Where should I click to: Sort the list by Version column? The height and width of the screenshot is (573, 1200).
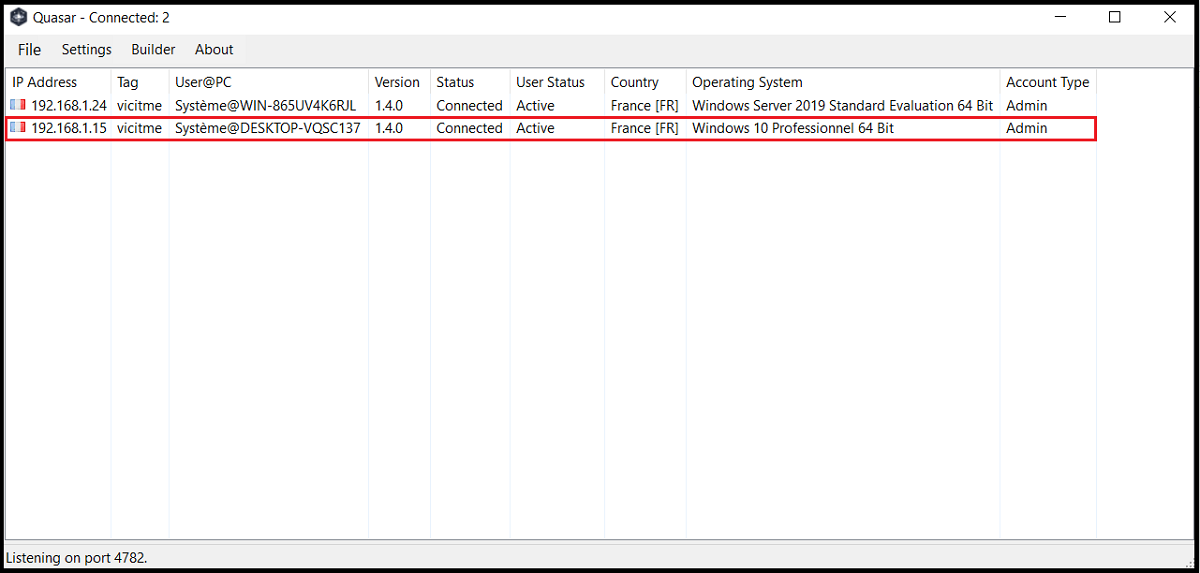click(x=397, y=82)
